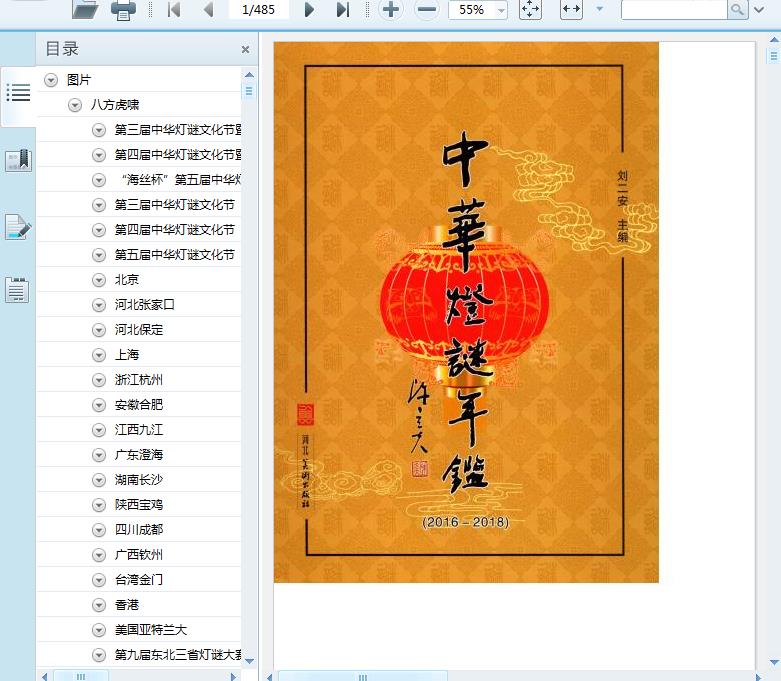781x681 pixels.
Task: Print the document with the printer icon
Action: click(x=123, y=9)
